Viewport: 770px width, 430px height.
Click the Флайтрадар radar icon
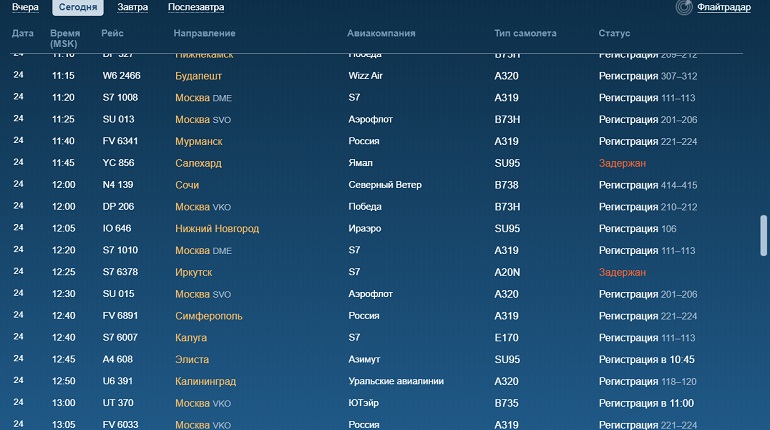point(684,7)
